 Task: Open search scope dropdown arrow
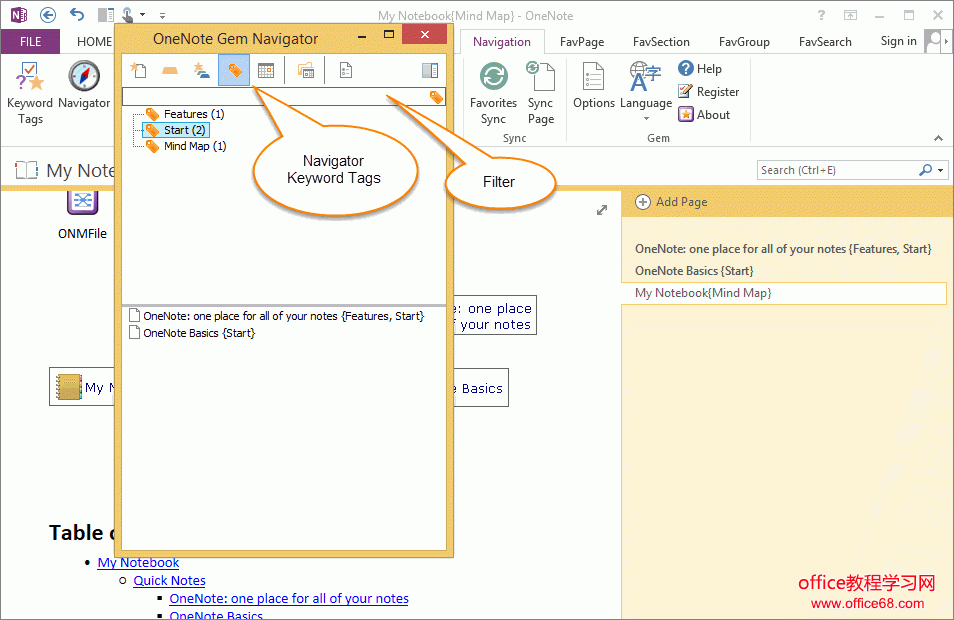point(941,170)
